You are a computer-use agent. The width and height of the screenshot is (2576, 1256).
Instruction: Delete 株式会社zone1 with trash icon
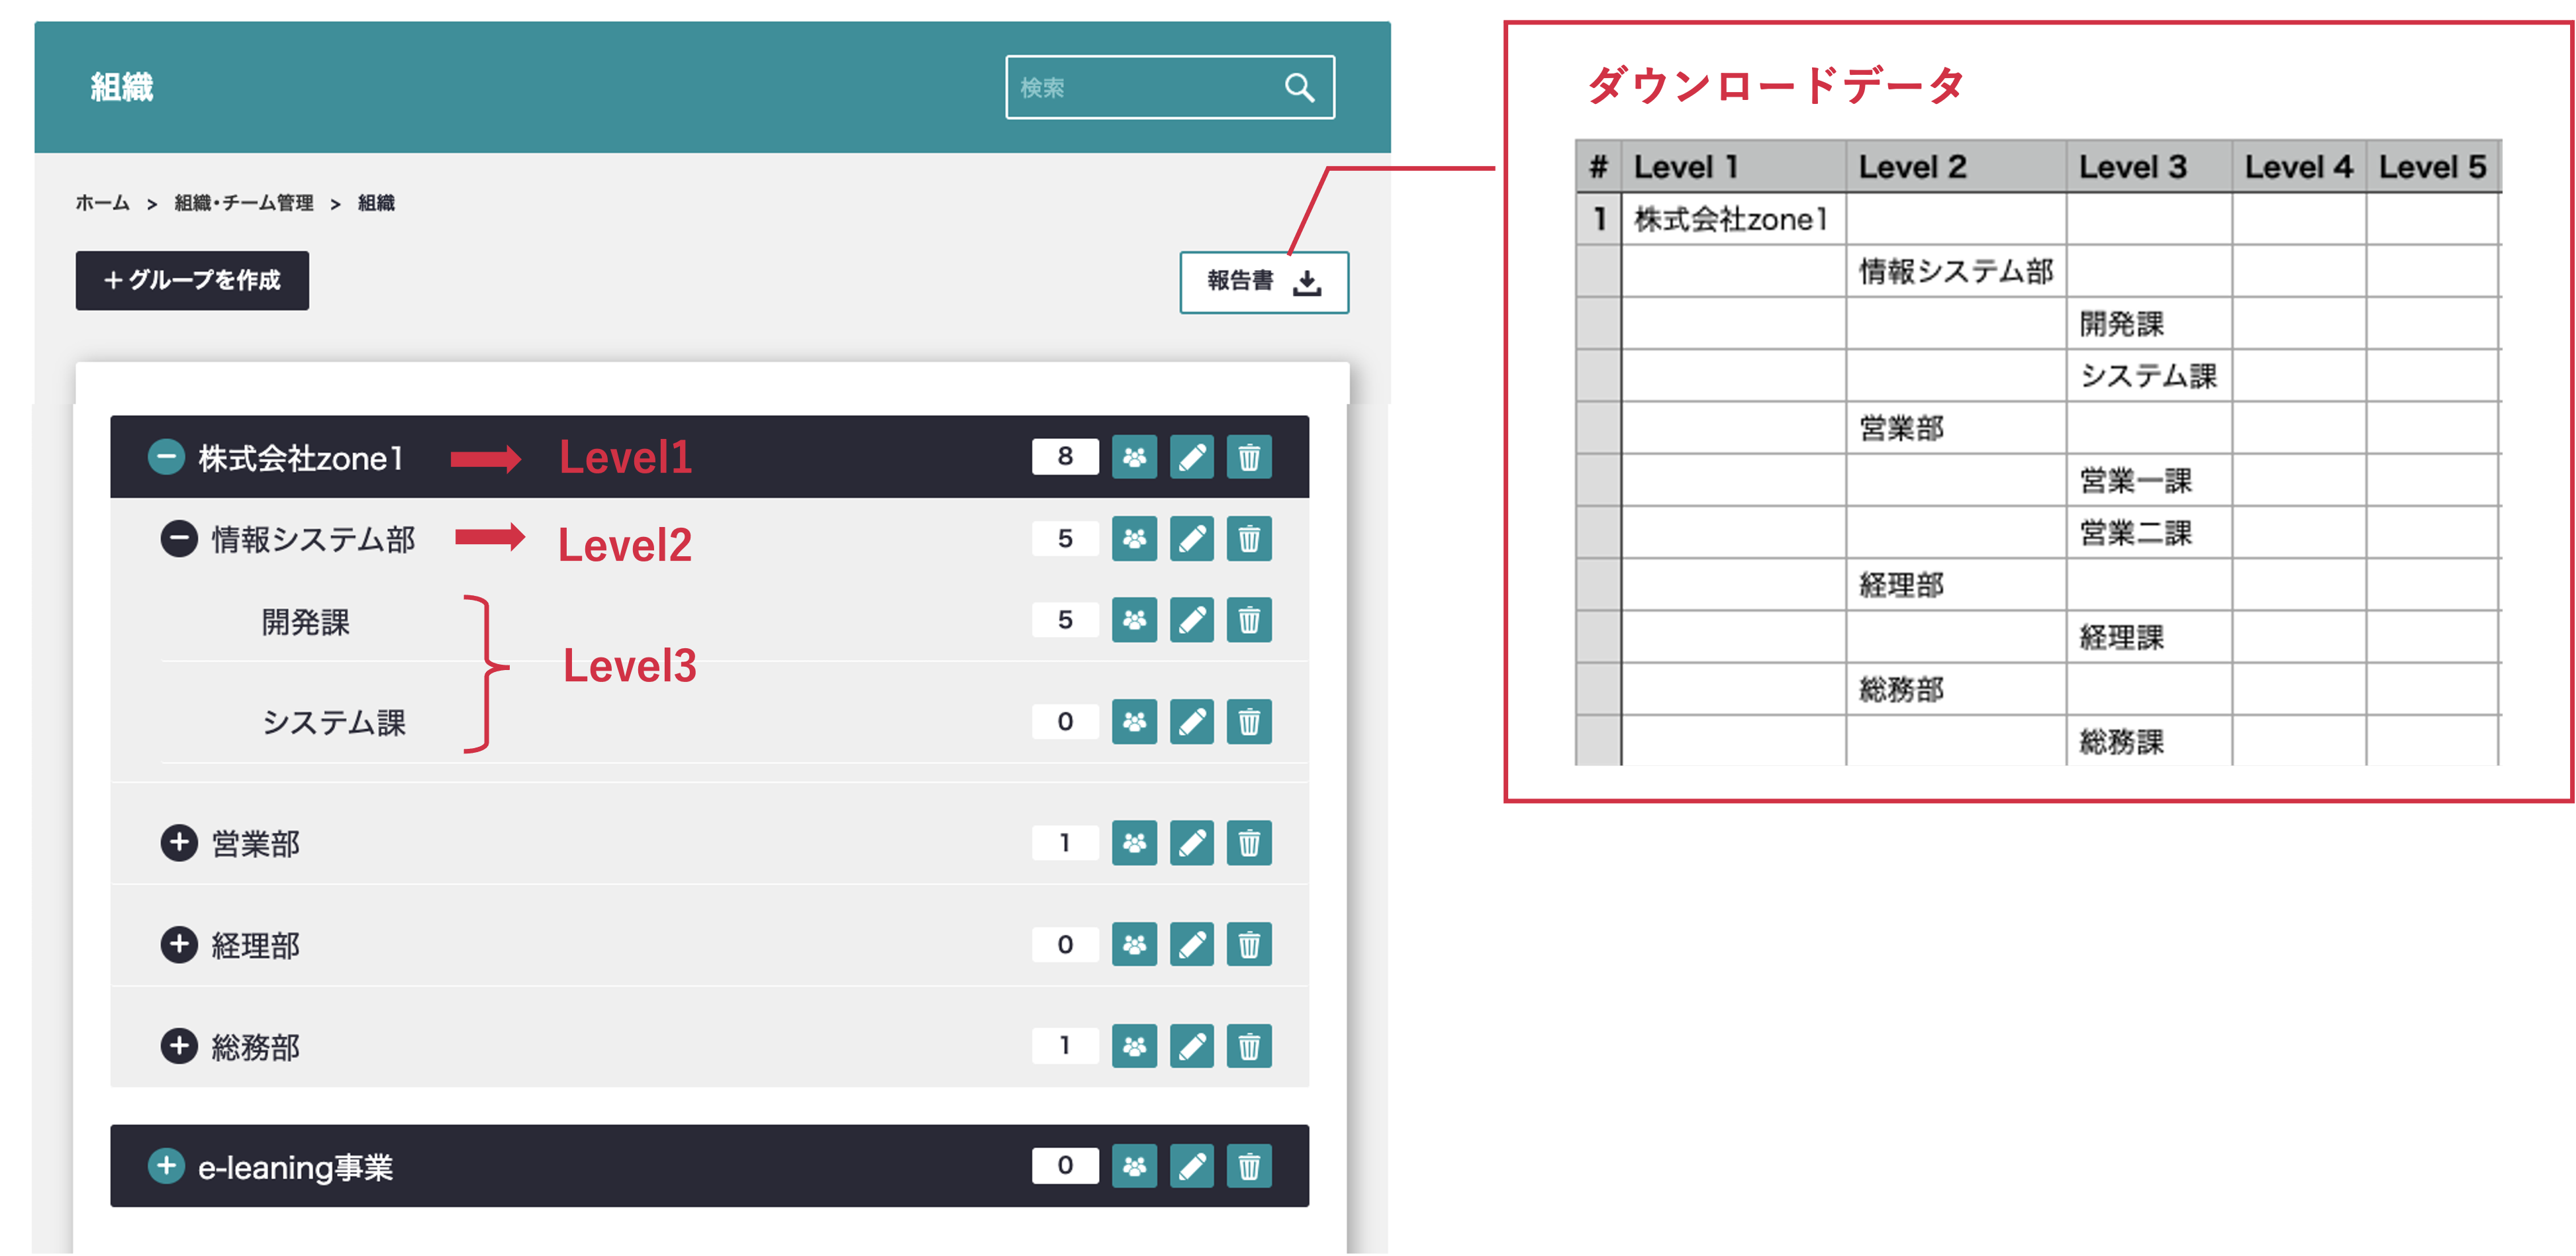click(1249, 457)
